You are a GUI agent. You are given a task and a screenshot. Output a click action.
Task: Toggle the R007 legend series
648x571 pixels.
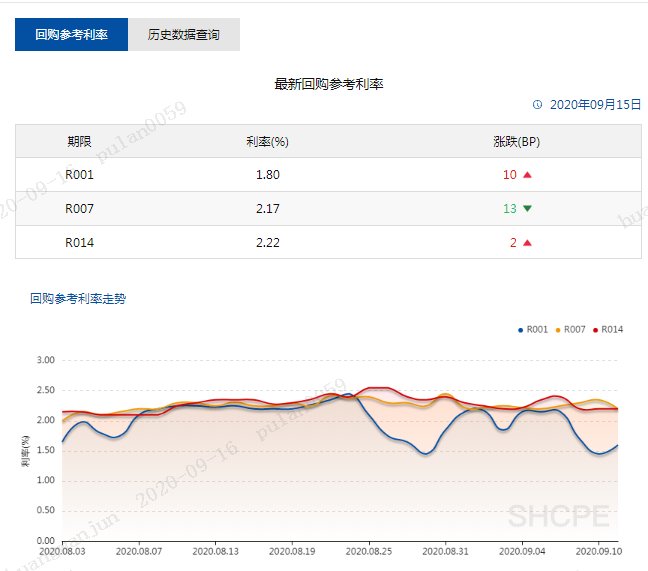point(570,329)
